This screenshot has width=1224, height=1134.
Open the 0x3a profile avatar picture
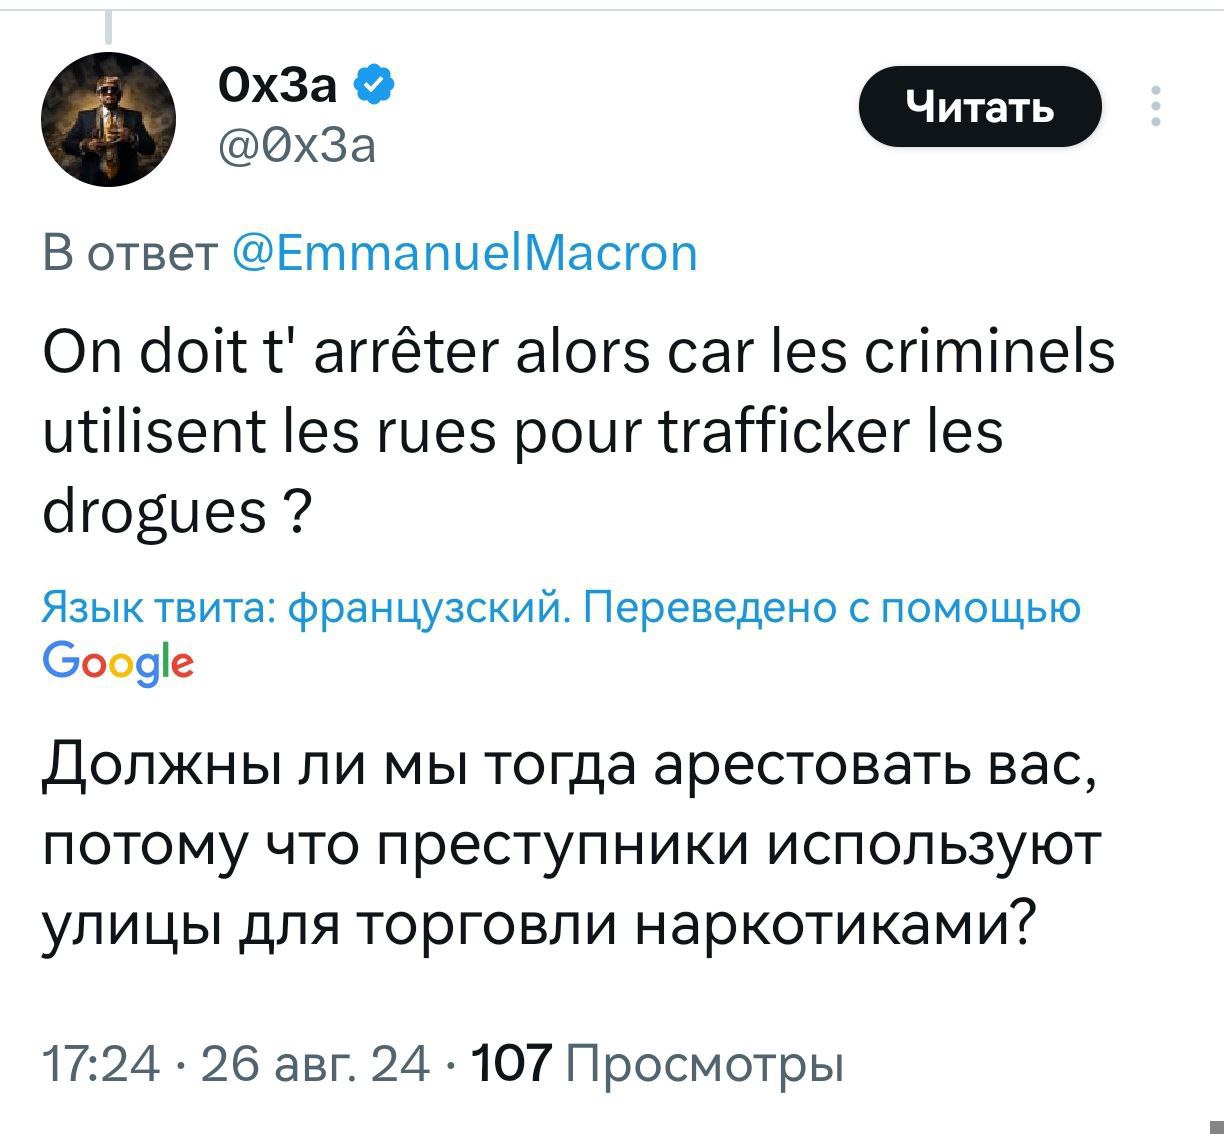pos(108,119)
